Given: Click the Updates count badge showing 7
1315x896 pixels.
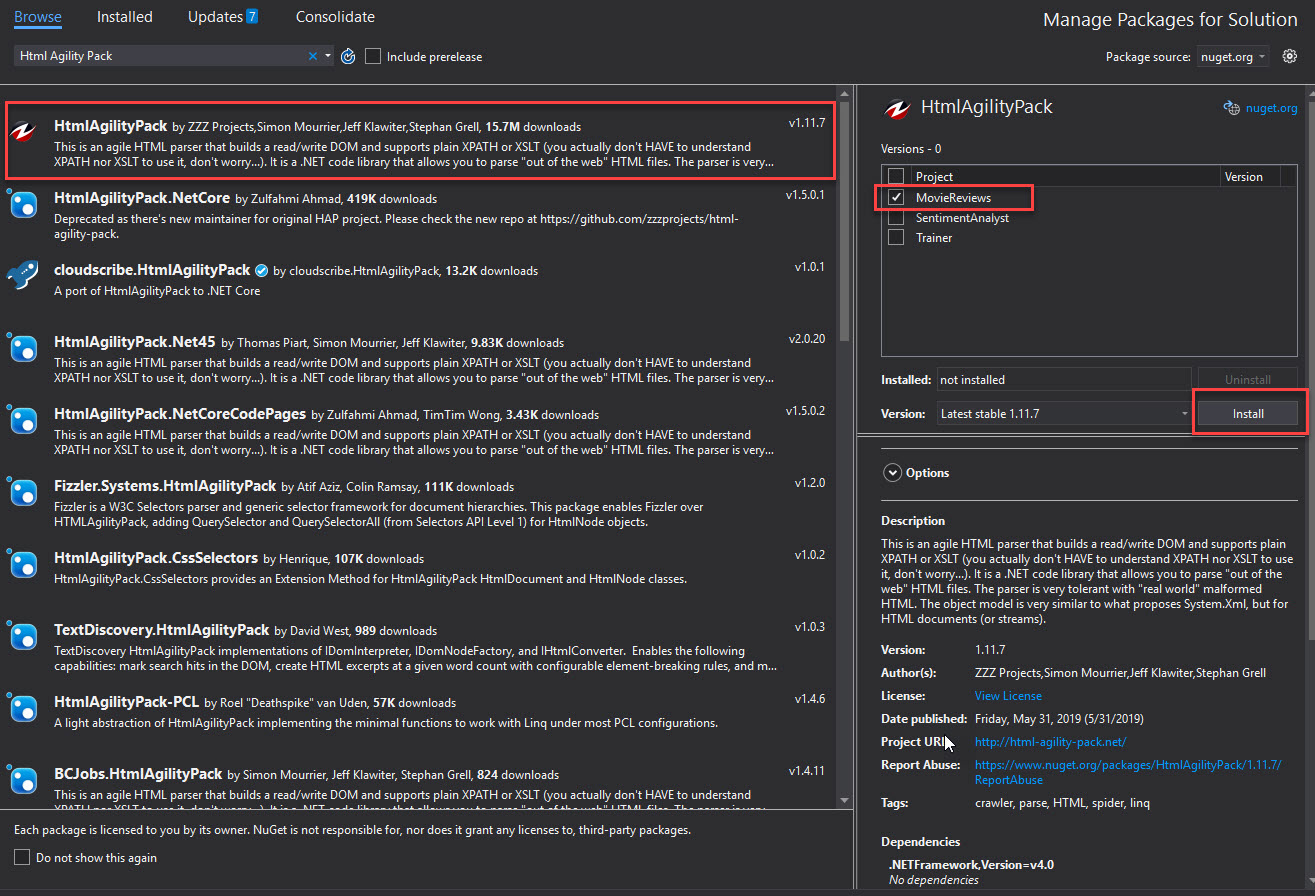Looking at the screenshot, I should pos(252,16).
